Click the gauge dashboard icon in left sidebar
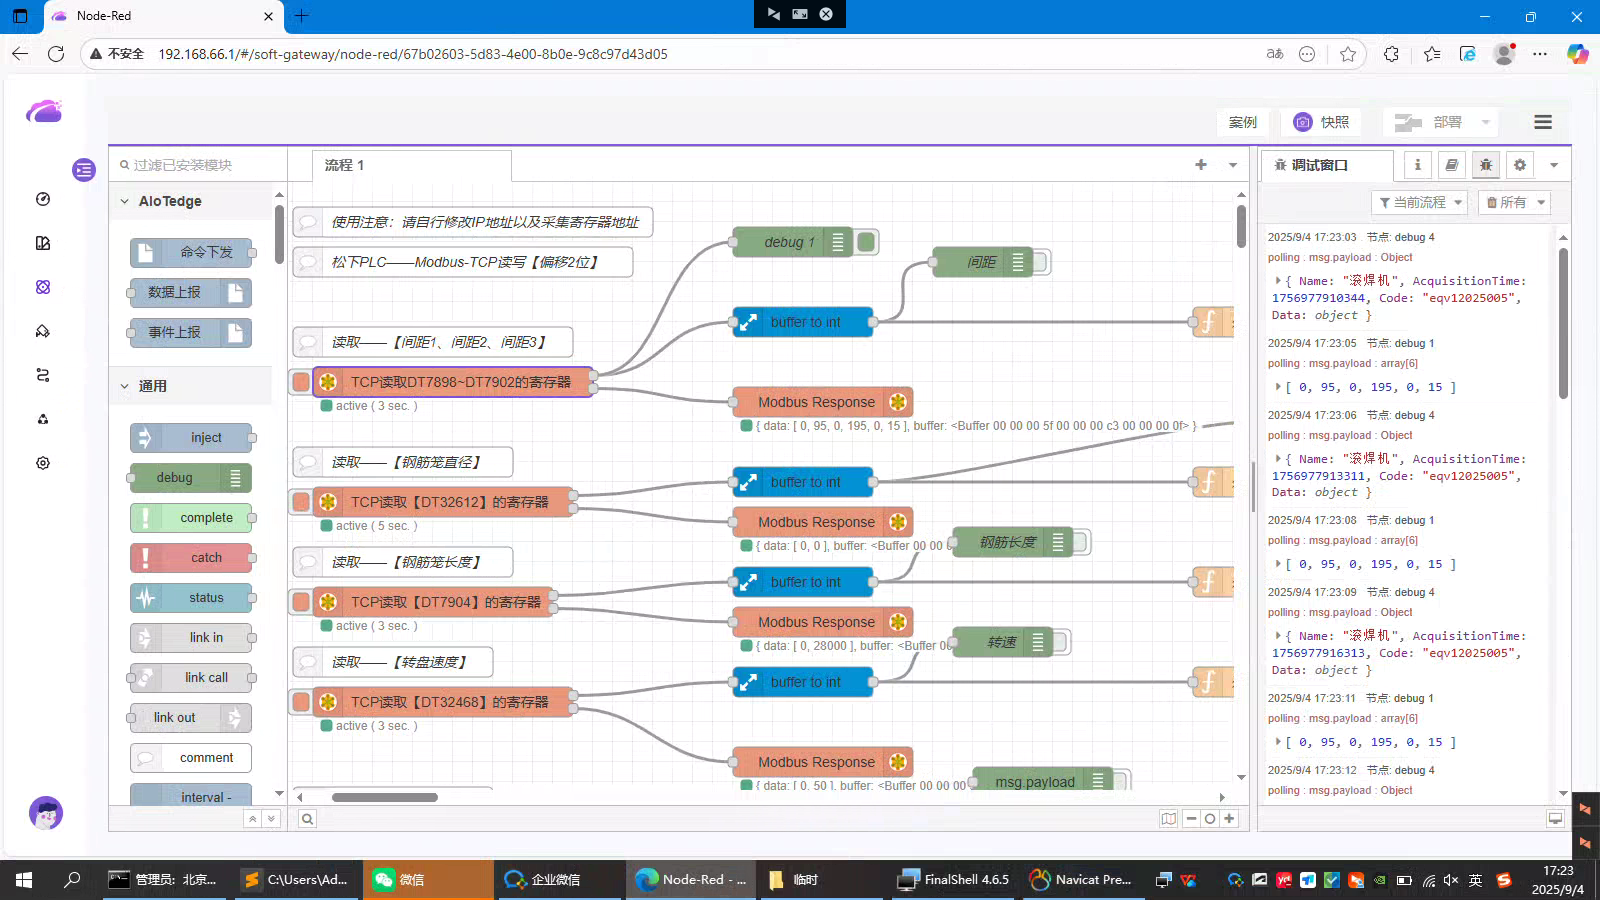The width and height of the screenshot is (1600, 900). (43, 199)
